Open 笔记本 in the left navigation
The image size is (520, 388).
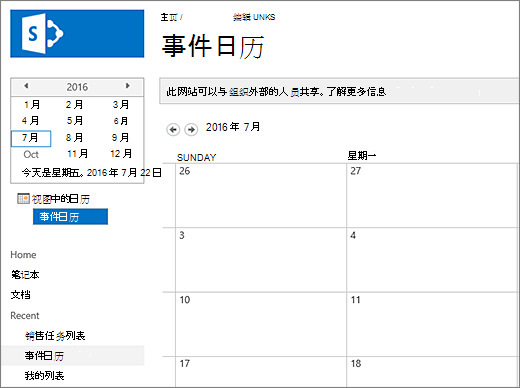[25, 275]
